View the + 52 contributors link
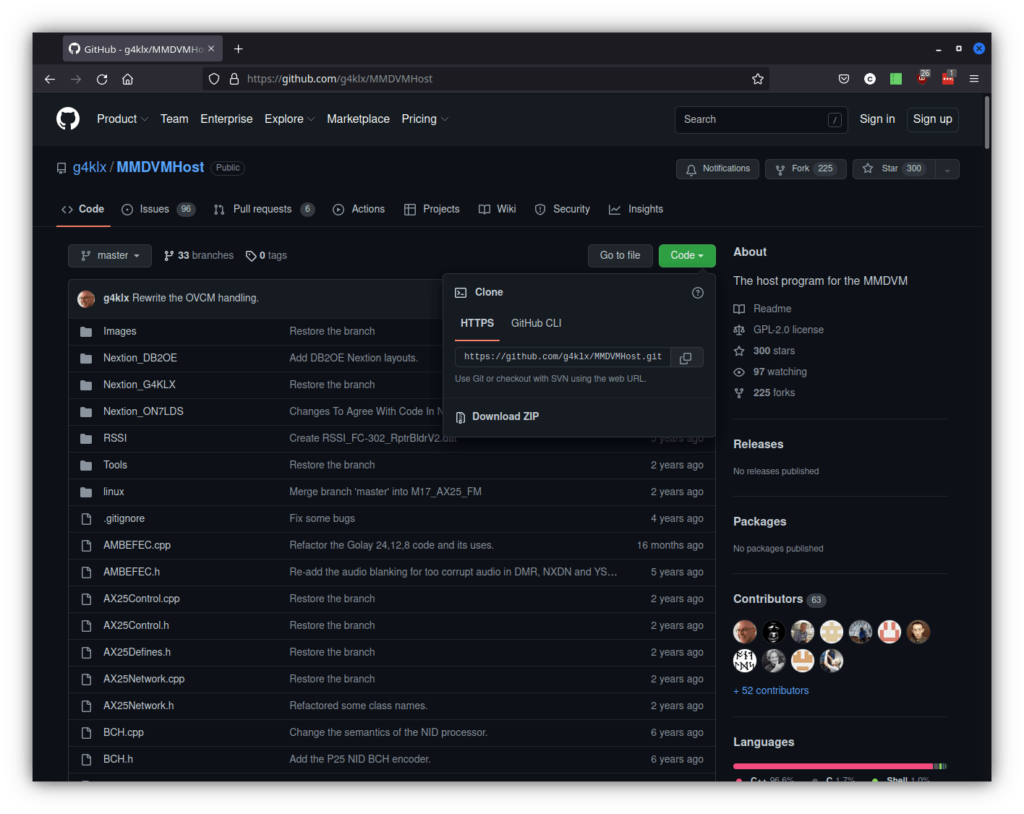1024x814 pixels. pos(771,691)
